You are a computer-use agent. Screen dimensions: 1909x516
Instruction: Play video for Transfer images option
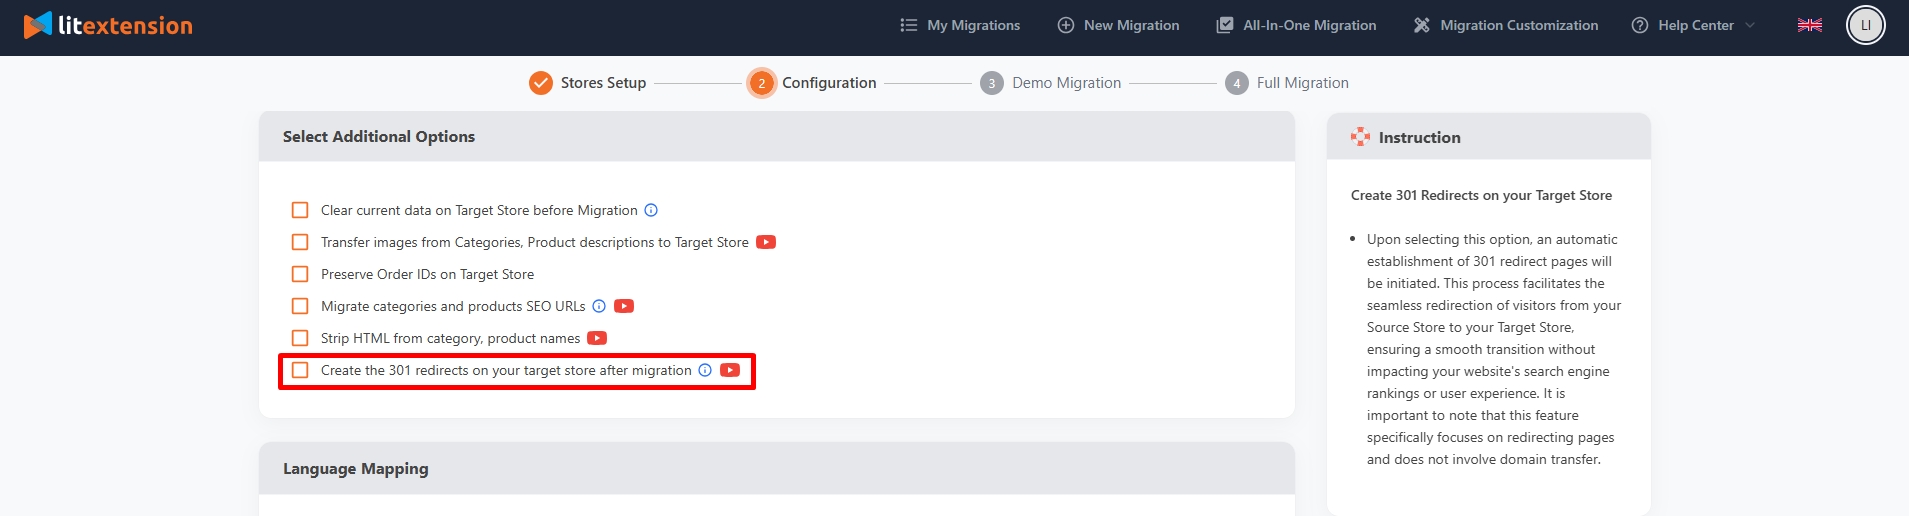766,242
